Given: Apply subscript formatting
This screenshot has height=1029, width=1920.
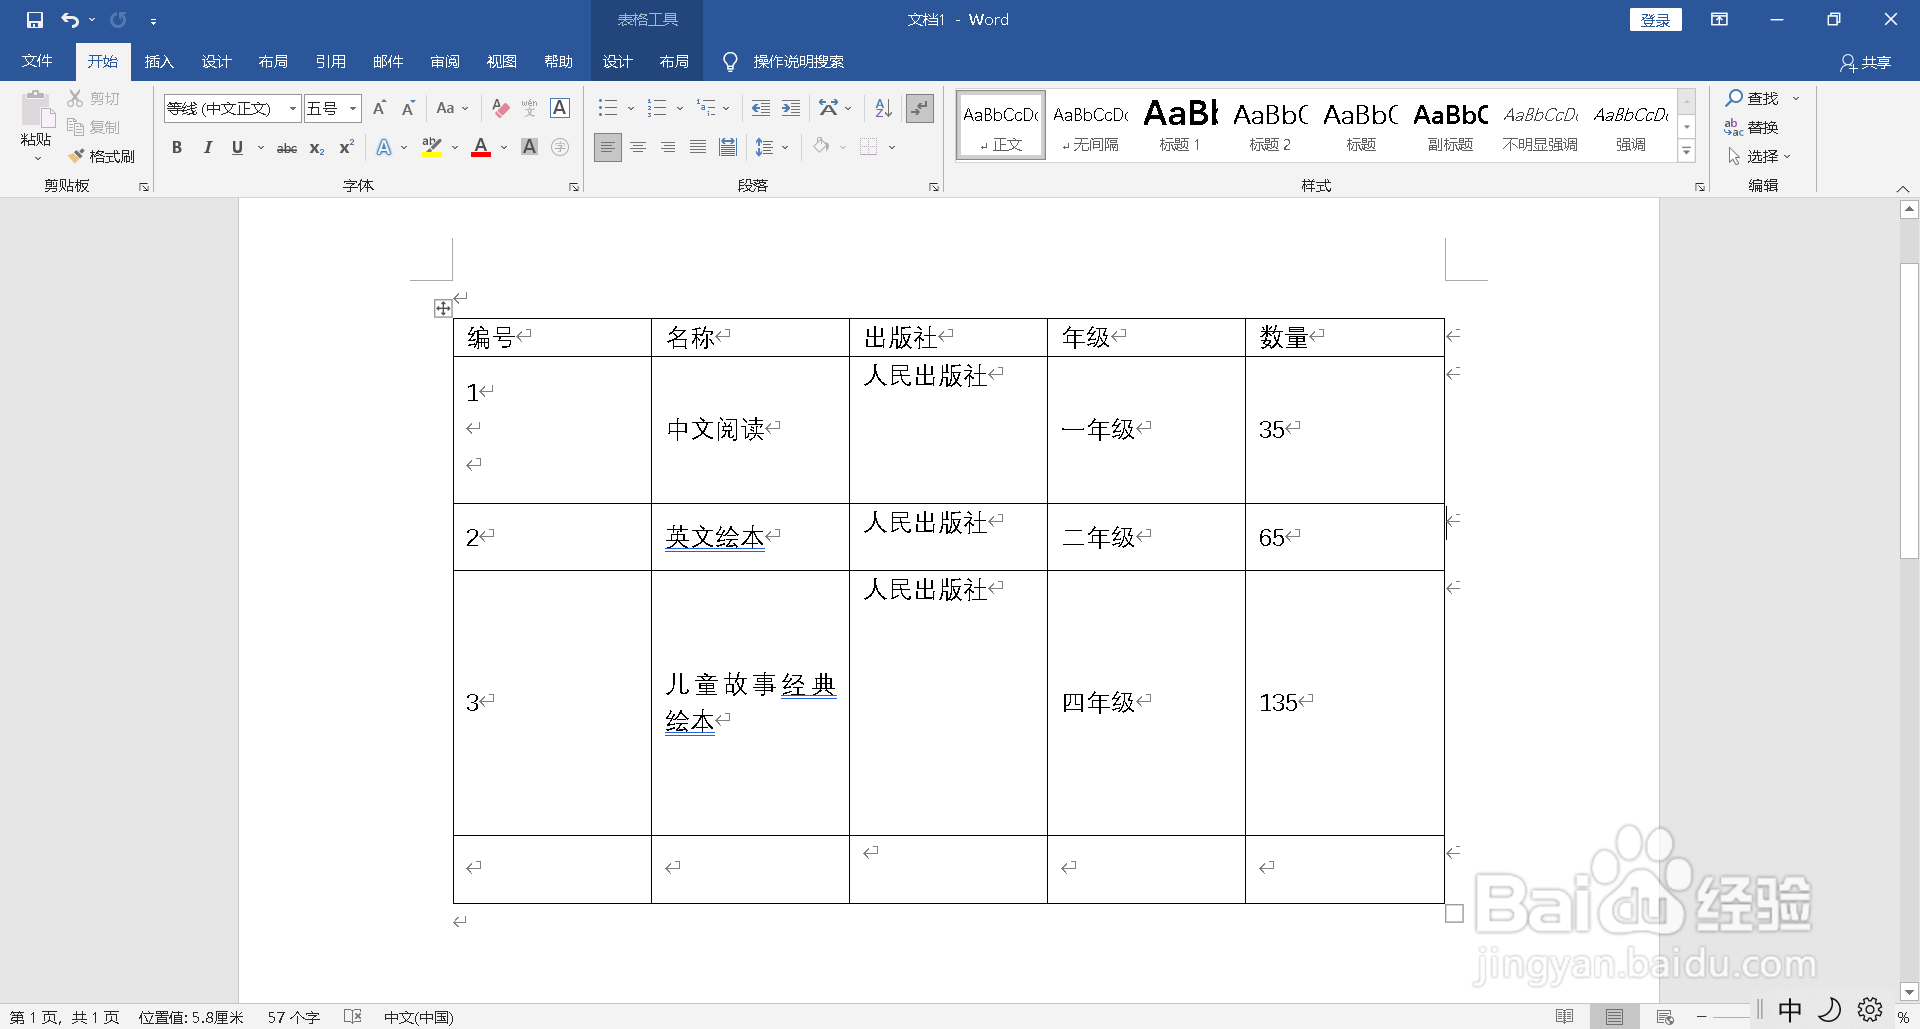Looking at the screenshot, I should [x=316, y=147].
